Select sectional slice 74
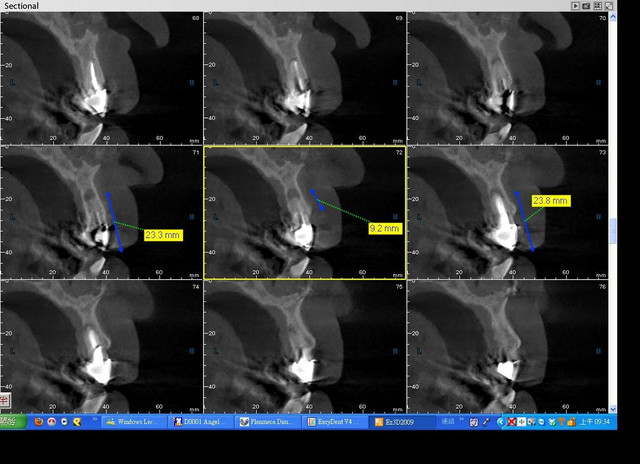The height and width of the screenshot is (464, 640). pos(102,347)
